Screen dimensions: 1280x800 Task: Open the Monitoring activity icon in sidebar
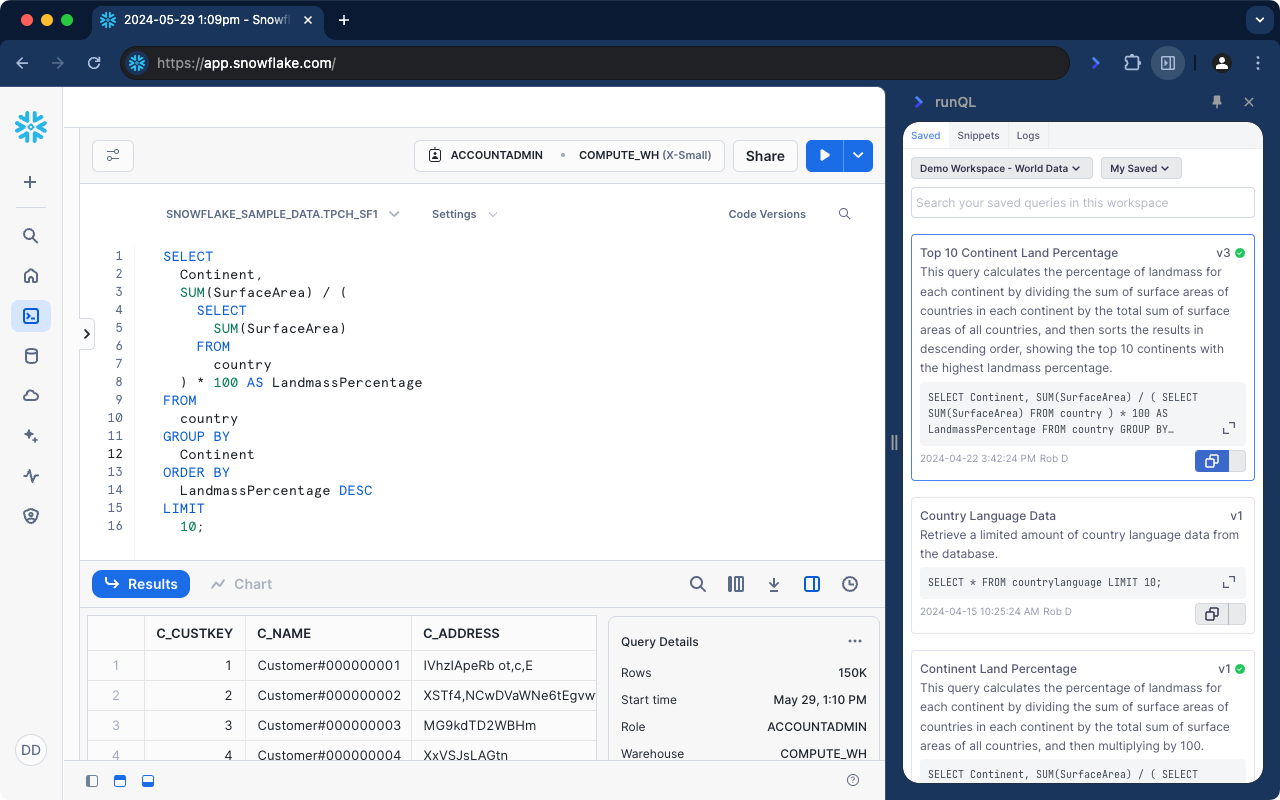(x=31, y=476)
